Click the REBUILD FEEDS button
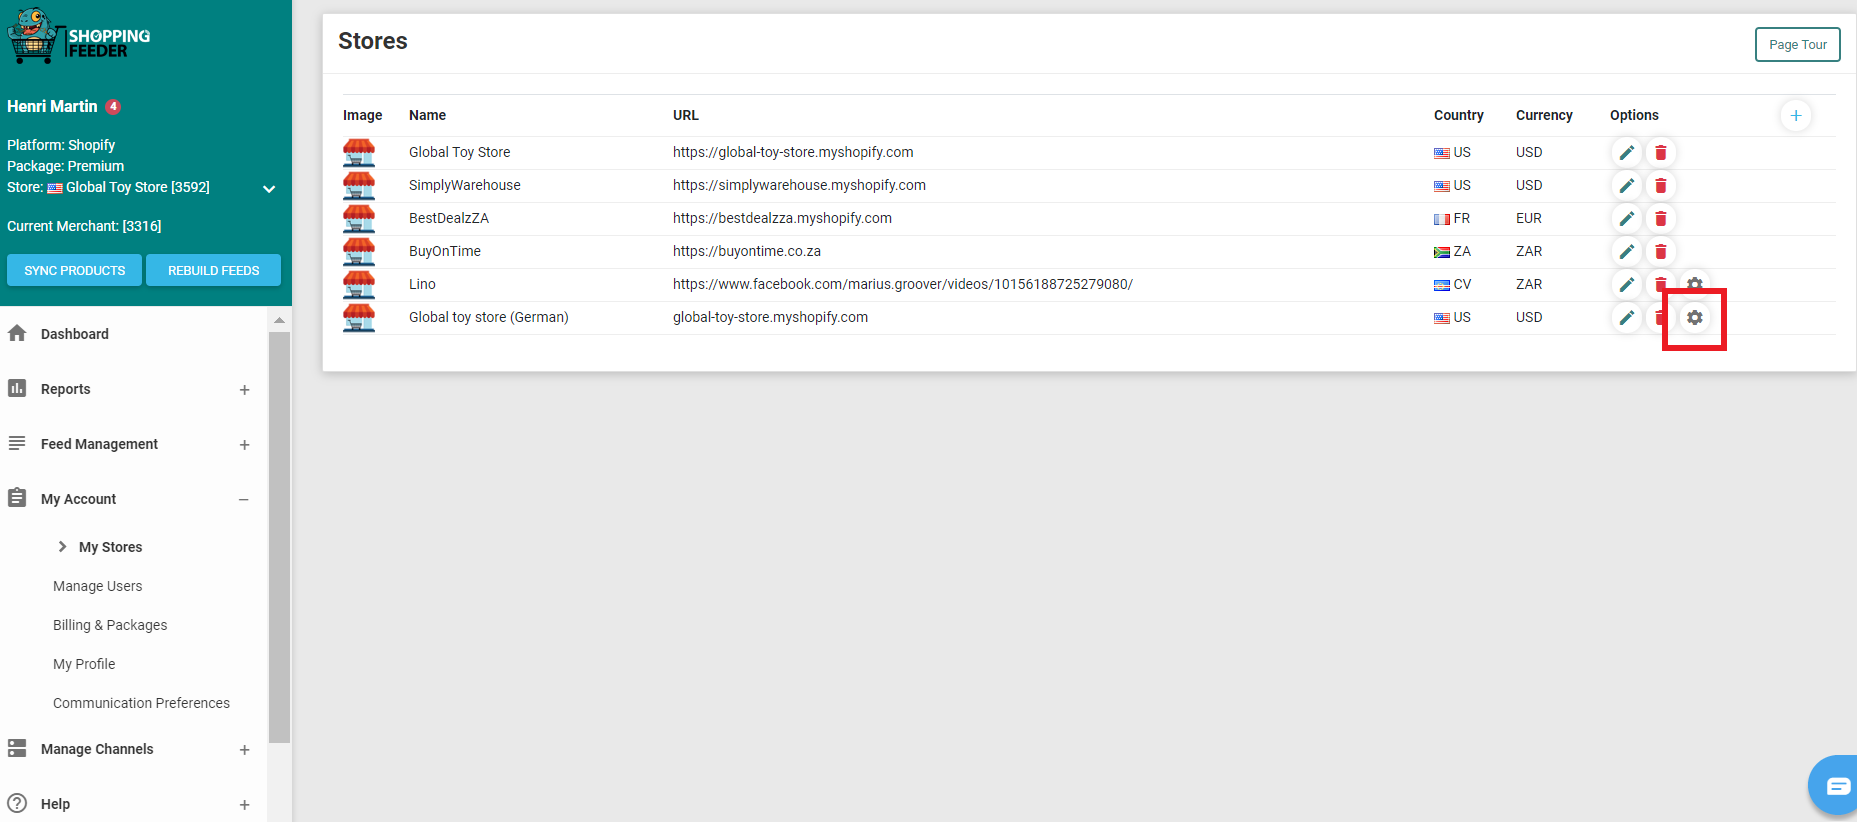The width and height of the screenshot is (1857, 822). (213, 270)
